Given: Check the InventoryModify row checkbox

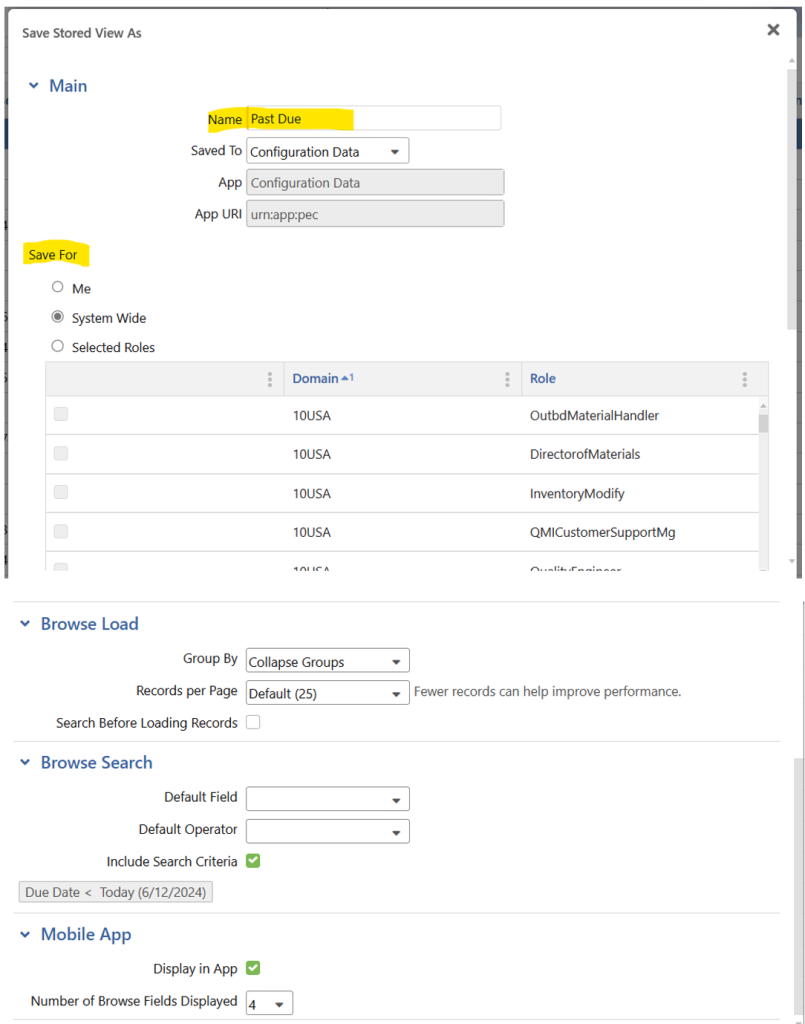Looking at the screenshot, I should (61, 492).
